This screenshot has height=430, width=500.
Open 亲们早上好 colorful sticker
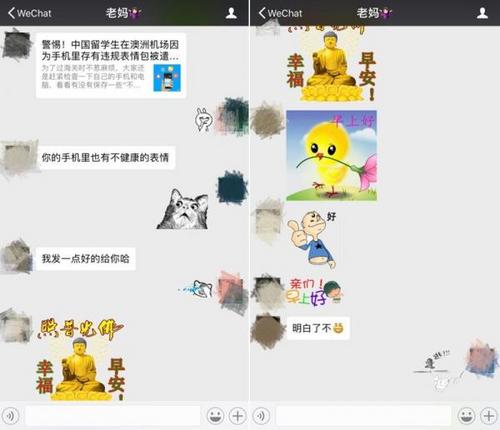(314, 292)
